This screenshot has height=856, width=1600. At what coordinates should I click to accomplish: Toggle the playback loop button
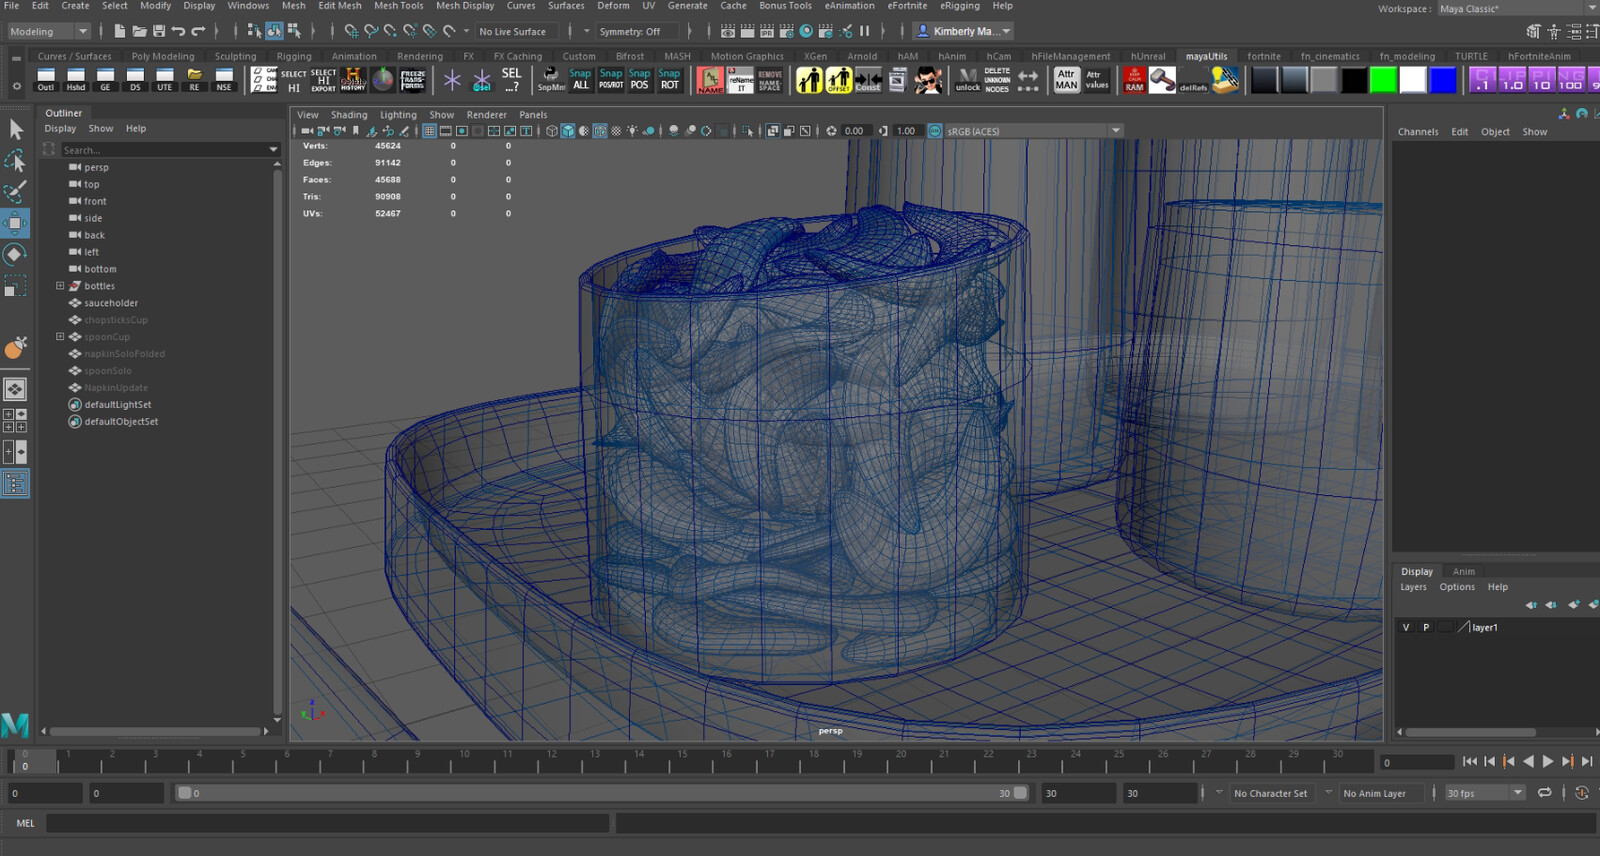click(1544, 793)
